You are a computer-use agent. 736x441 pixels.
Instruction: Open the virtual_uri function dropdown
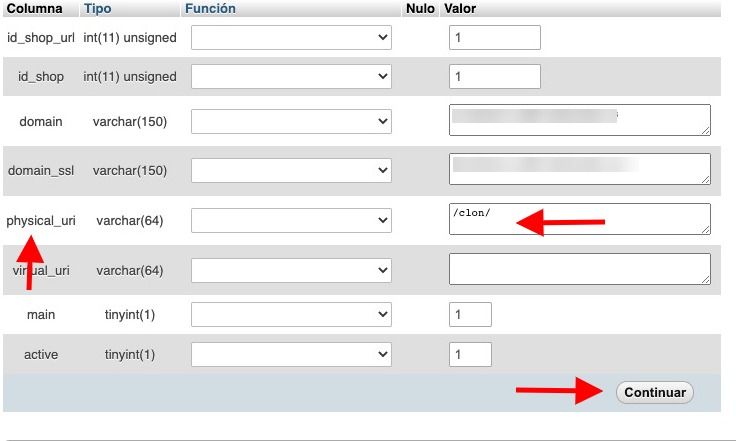pyautogui.click(x=291, y=270)
